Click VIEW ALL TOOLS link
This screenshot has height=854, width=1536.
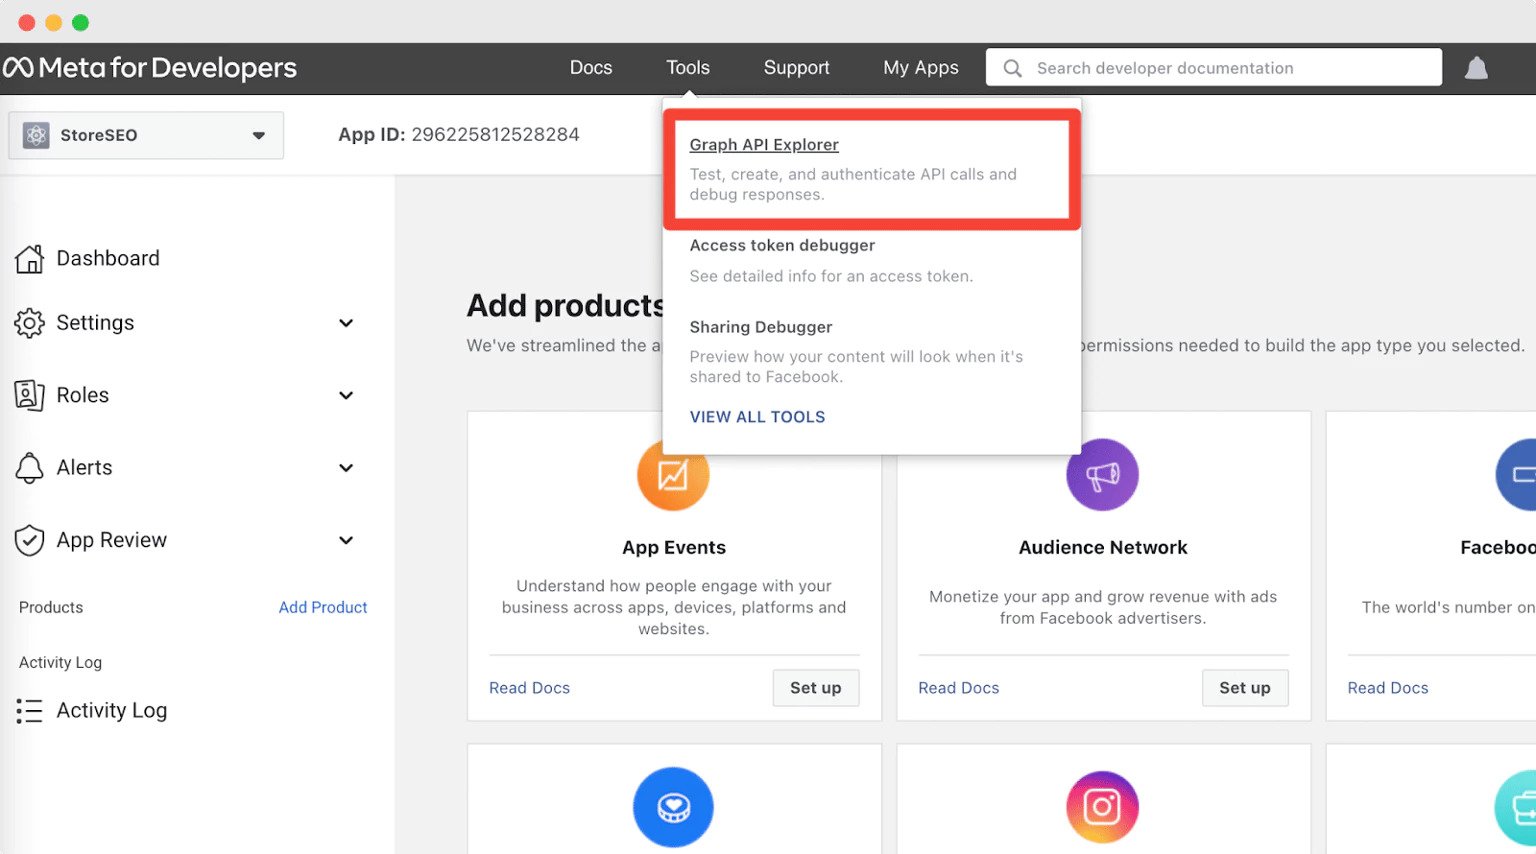(757, 417)
